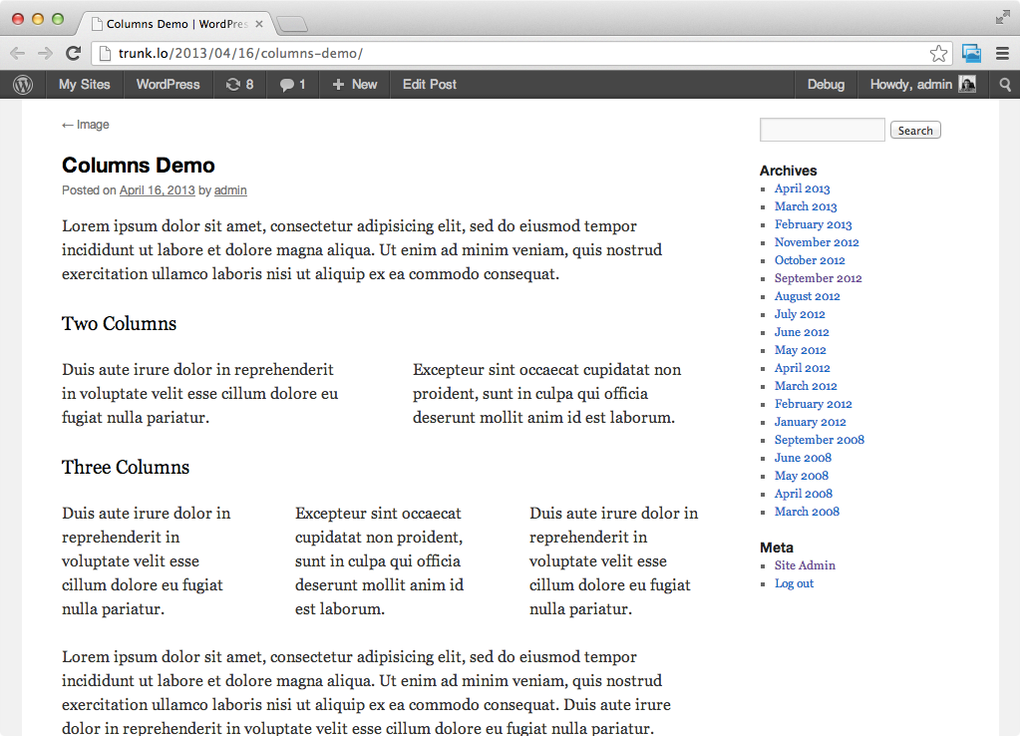Click the Search button in the sidebar

point(914,130)
